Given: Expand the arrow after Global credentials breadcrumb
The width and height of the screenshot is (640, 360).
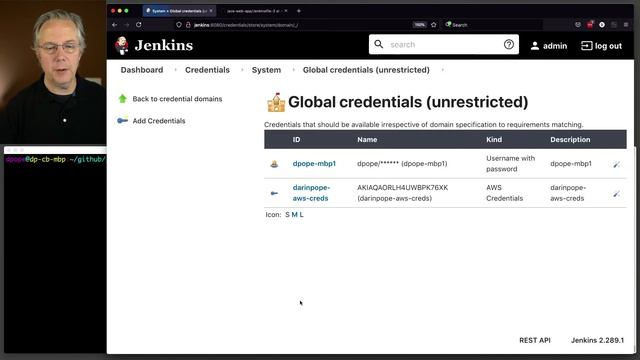Looking at the screenshot, I should [442, 70].
